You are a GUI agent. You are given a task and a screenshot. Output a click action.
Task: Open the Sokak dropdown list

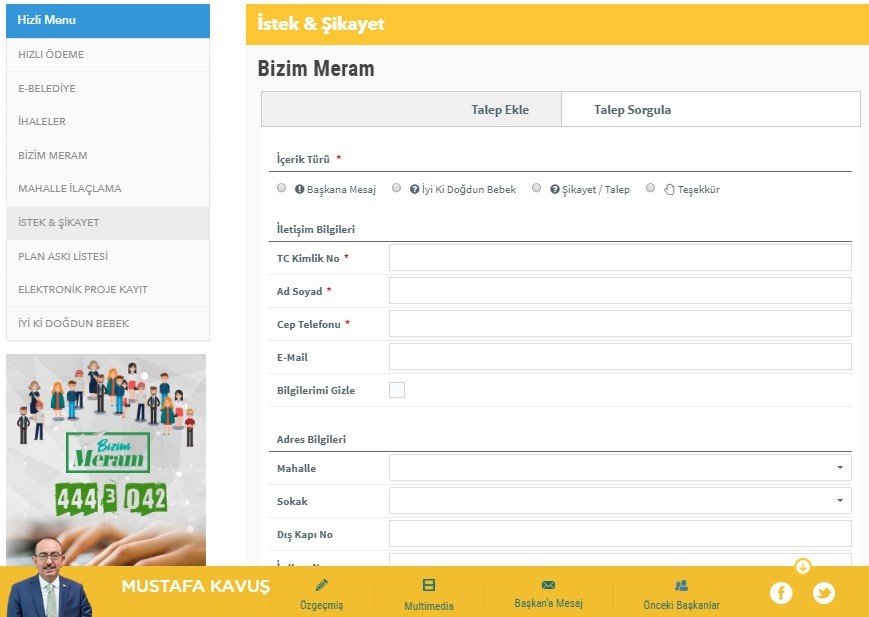click(x=620, y=500)
